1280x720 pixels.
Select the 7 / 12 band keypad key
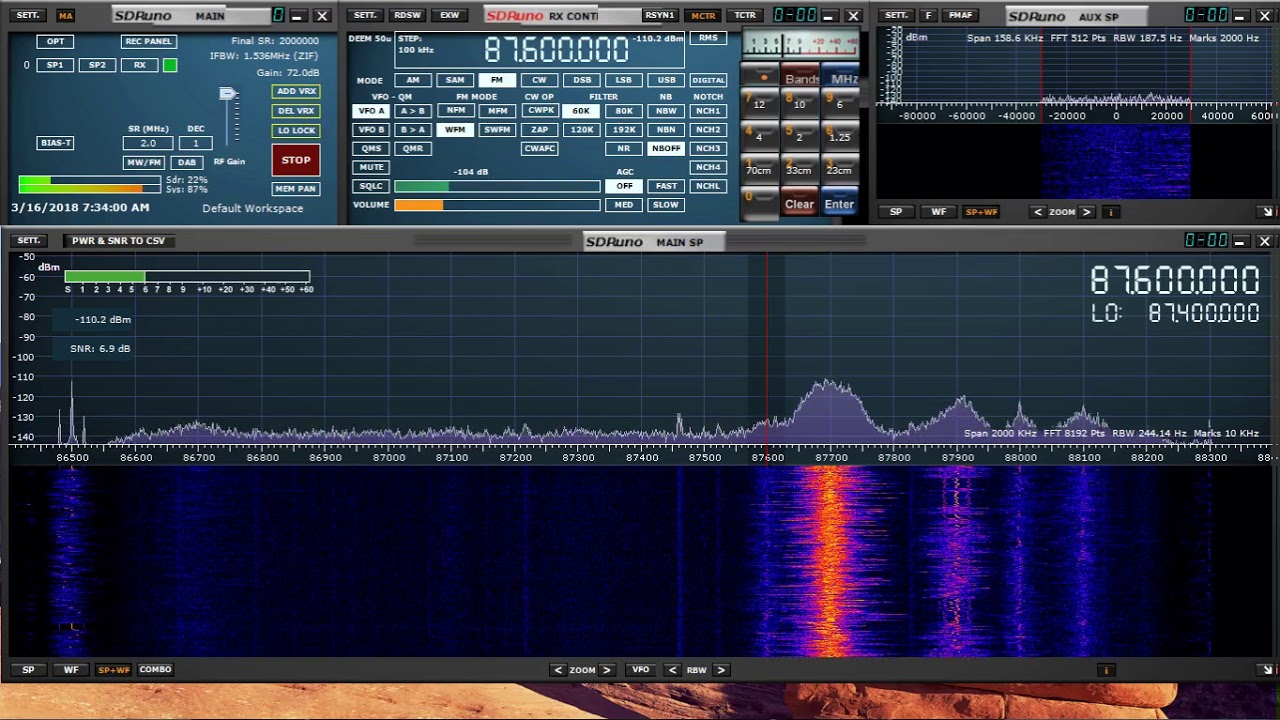[x=759, y=102]
